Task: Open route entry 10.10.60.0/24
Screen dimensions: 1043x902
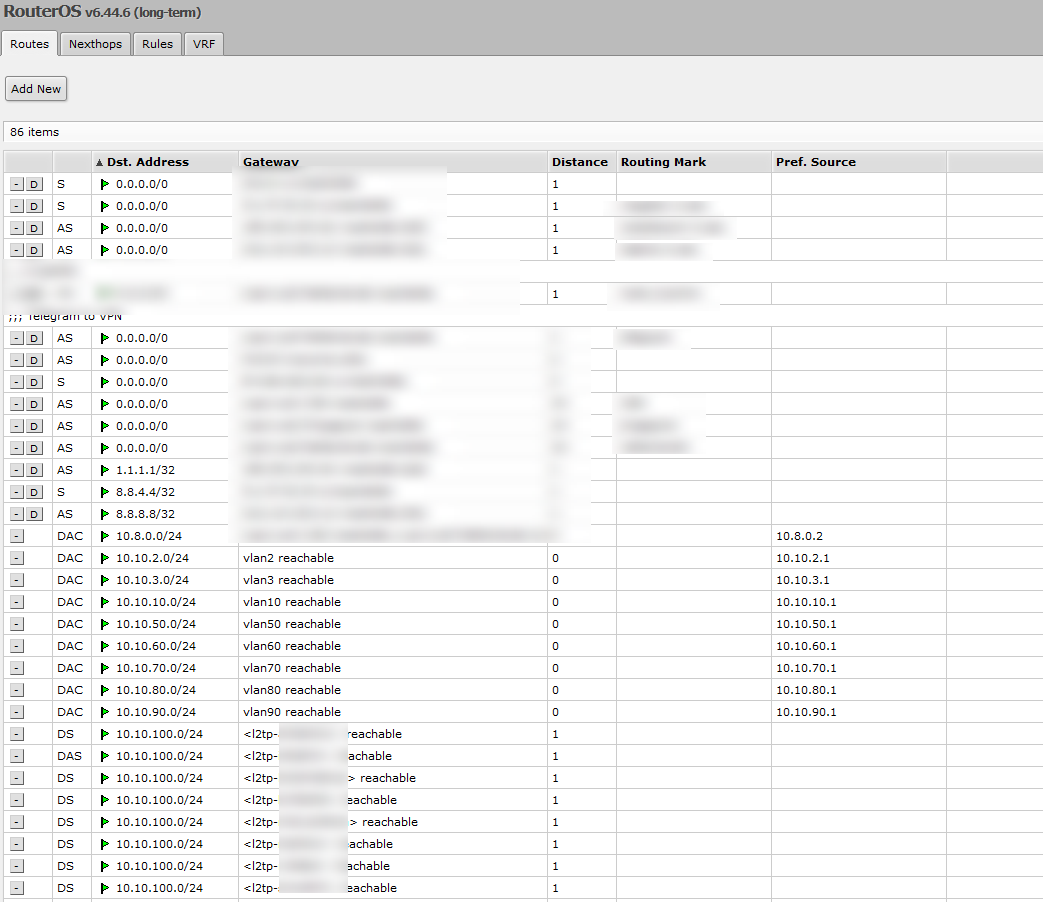Action: point(156,646)
